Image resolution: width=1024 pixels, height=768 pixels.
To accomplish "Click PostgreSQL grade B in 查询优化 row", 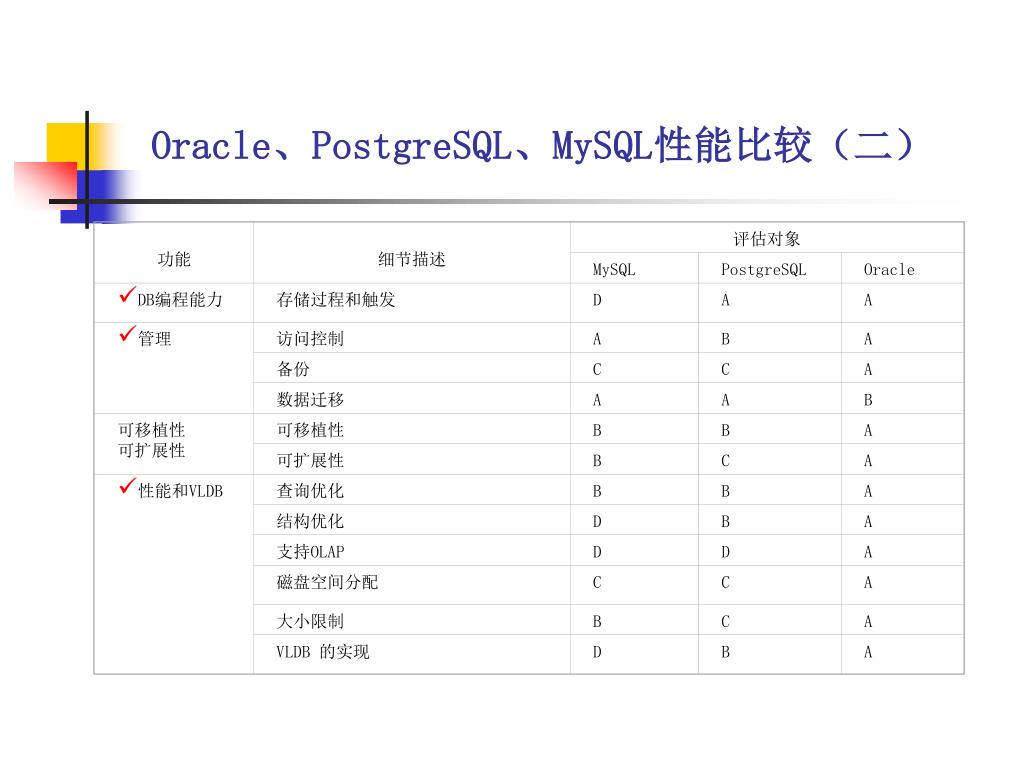I will coord(726,492).
